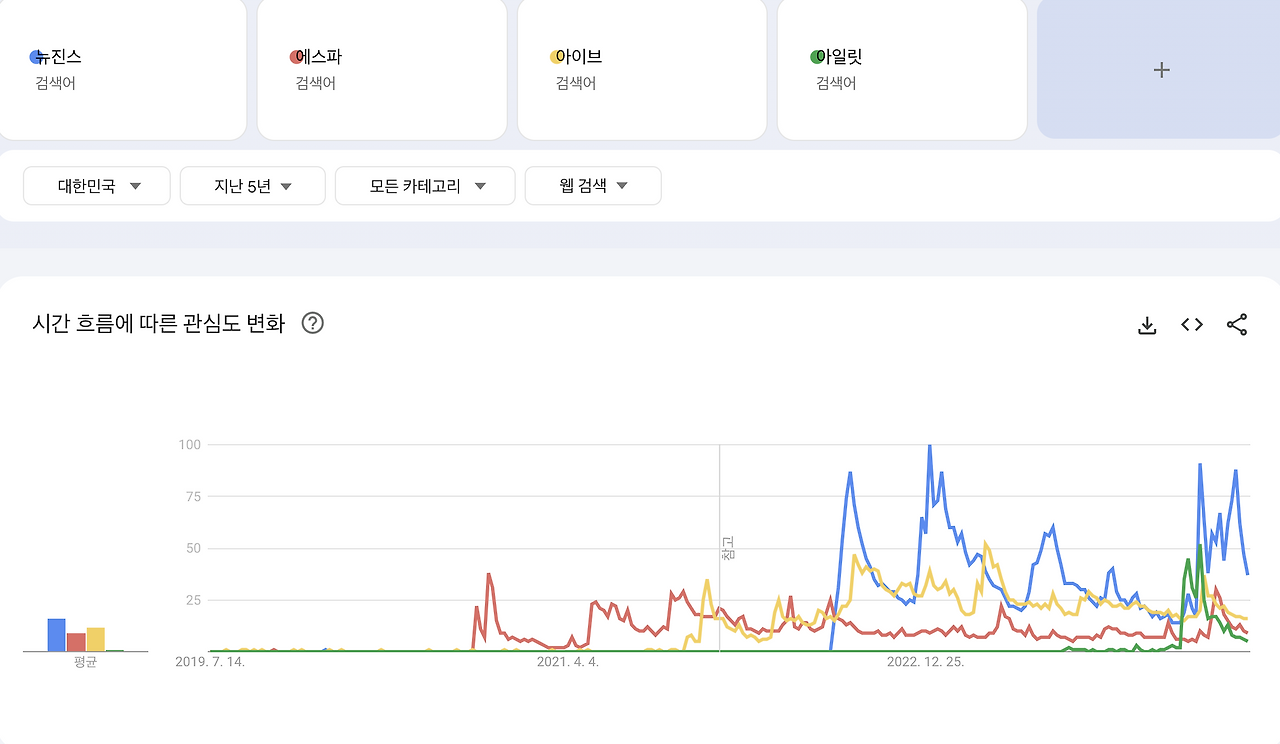The image size is (1280, 744).
Task: Open the 웹 검색 search type dropdown
Action: 592,185
